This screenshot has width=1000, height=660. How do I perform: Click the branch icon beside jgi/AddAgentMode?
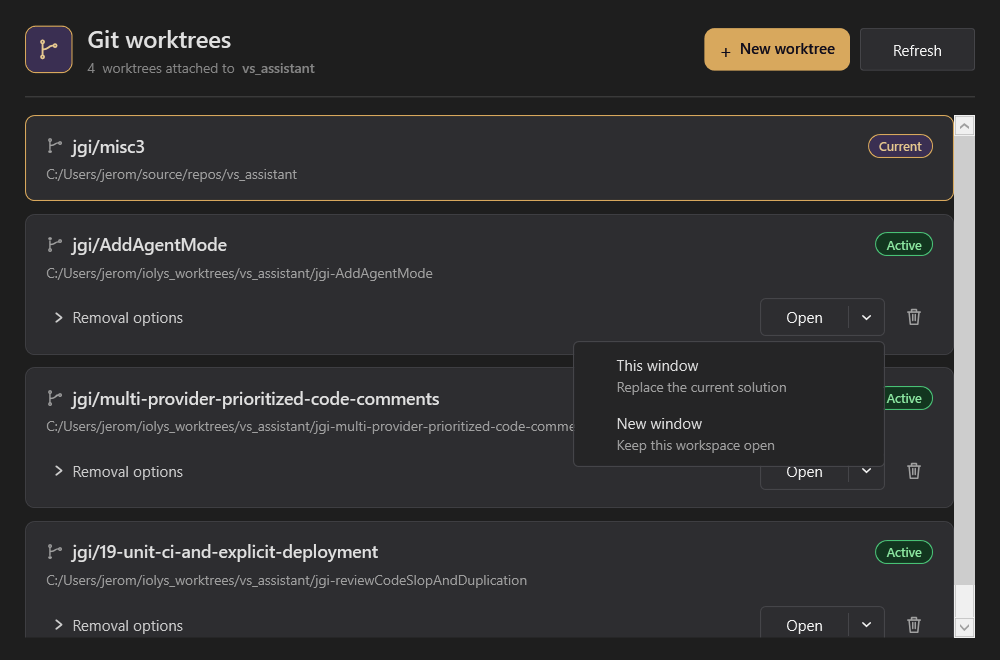pos(54,244)
